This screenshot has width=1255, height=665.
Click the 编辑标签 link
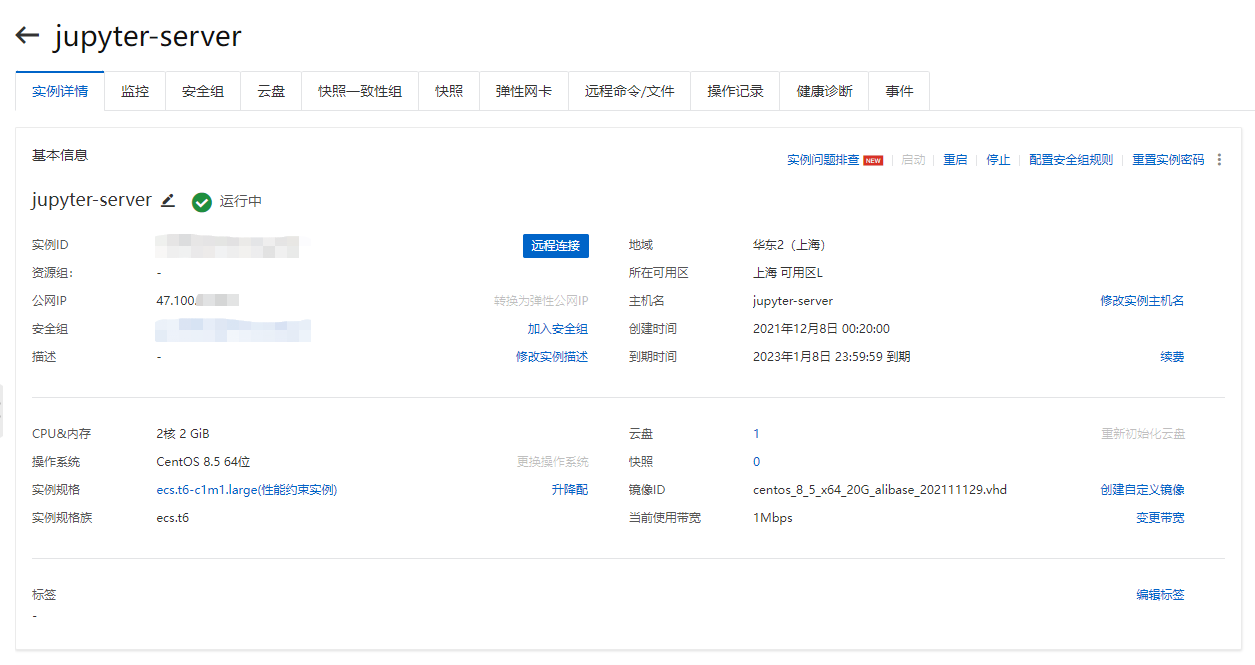click(1160, 595)
